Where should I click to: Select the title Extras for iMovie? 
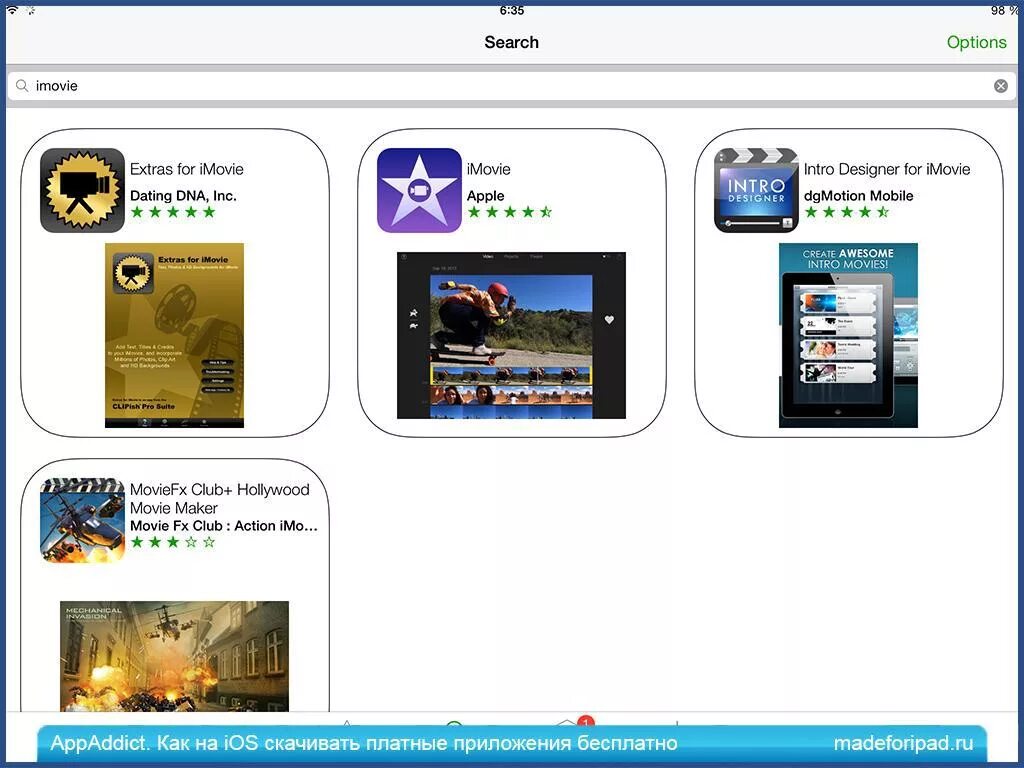(187, 169)
